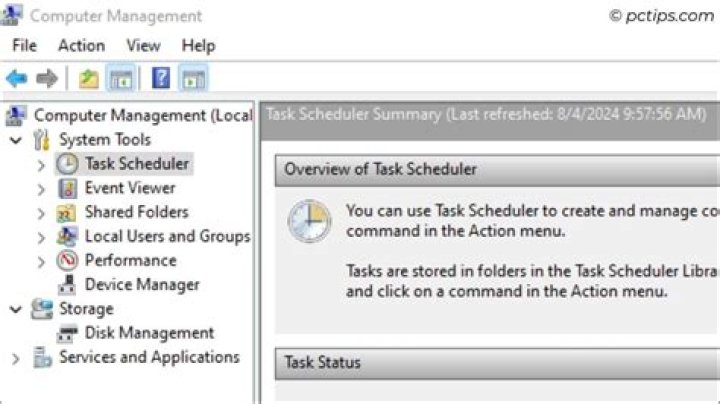Select Local Users and Groups item
Viewport: 720px width, 404px height.
click(167, 236)
